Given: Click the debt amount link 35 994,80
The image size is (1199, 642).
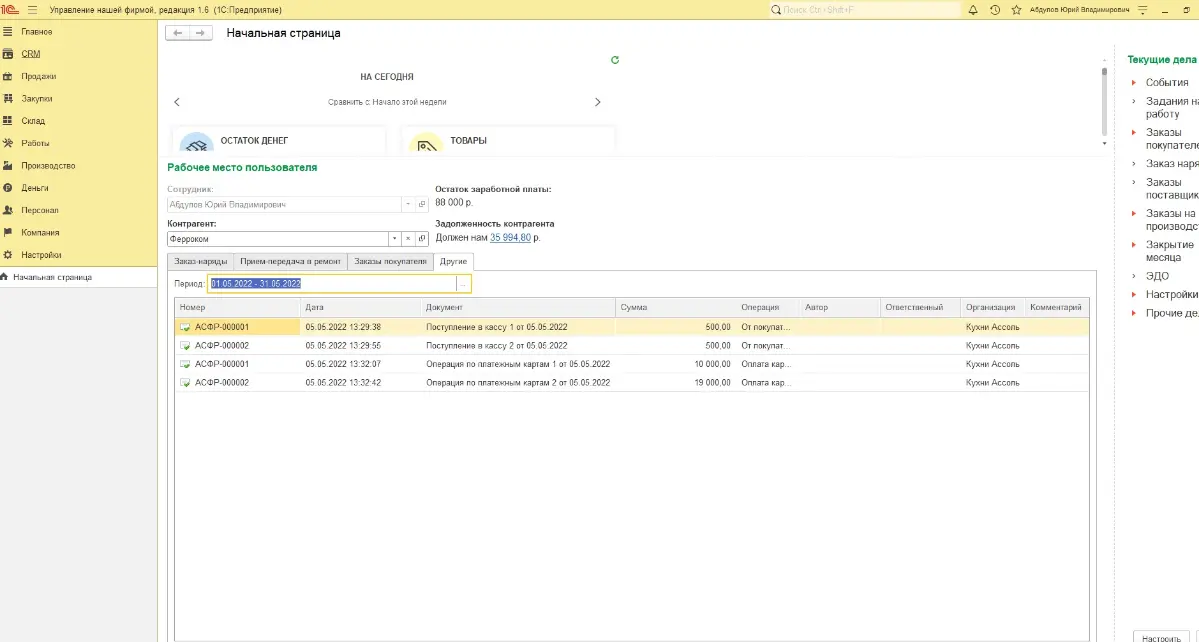Looking at the screenshot, I should click(x=510, y=238).
